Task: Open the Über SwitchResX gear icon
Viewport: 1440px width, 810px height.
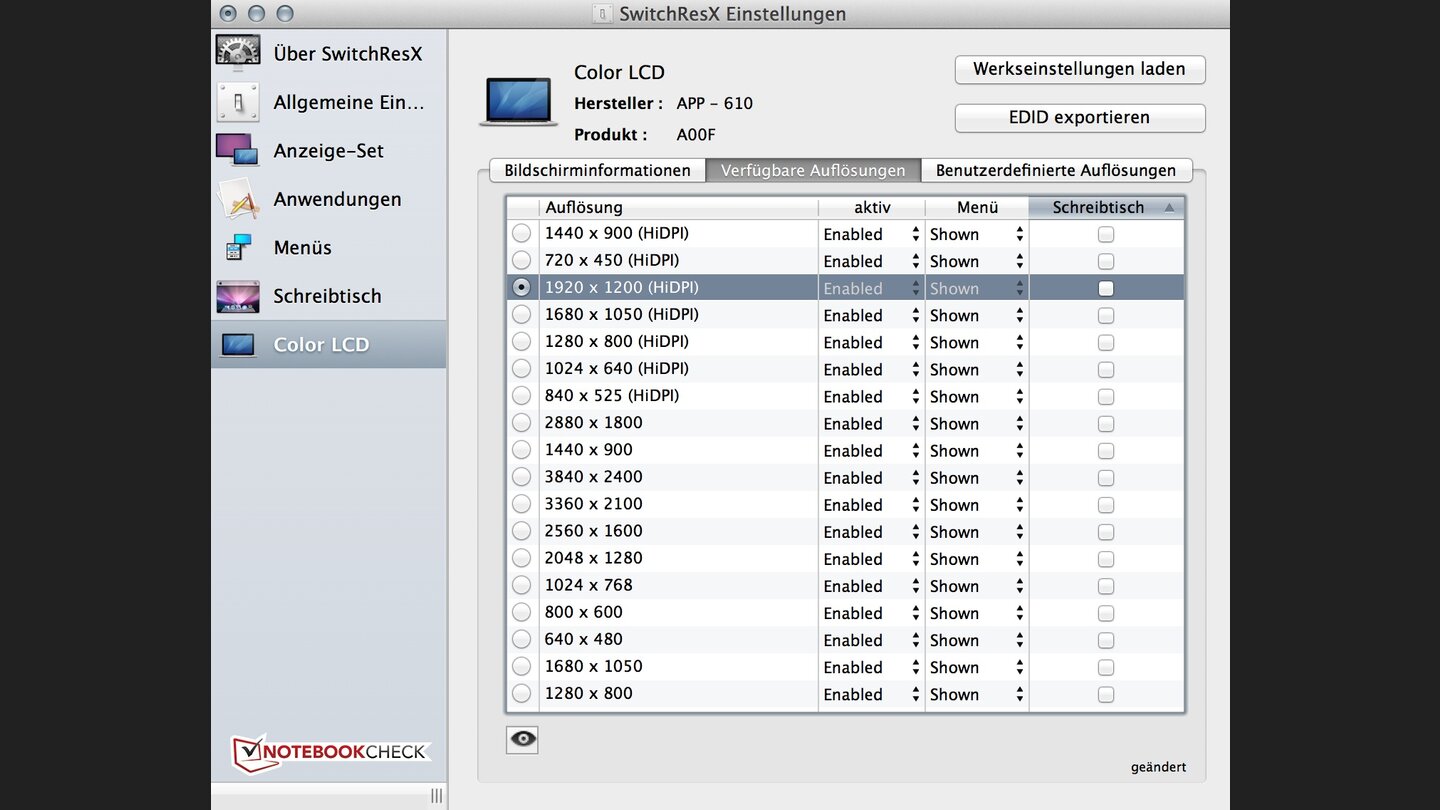Action: pos(238,53)
